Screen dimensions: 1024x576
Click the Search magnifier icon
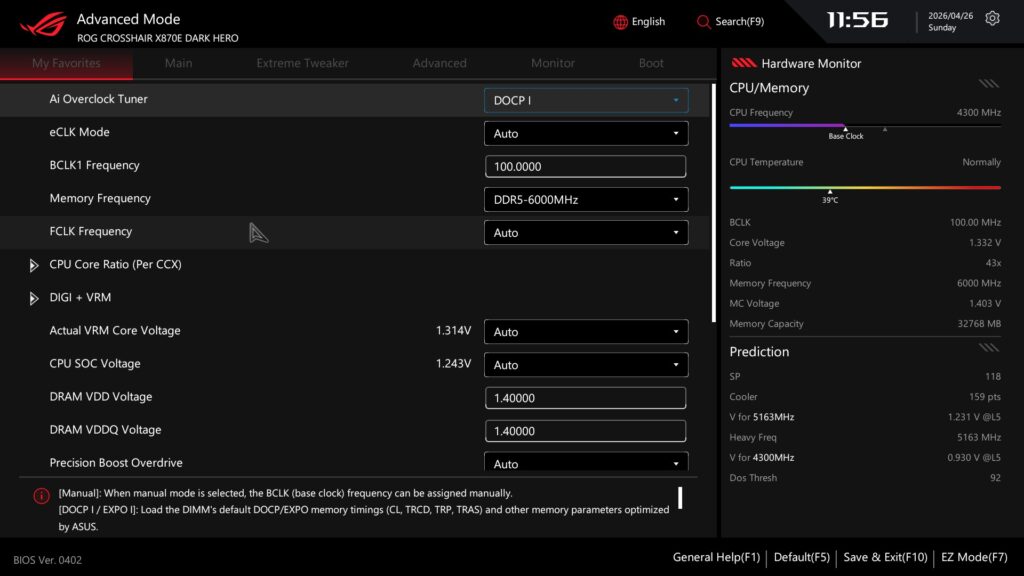pyautogui.click(x=703, y=22)
